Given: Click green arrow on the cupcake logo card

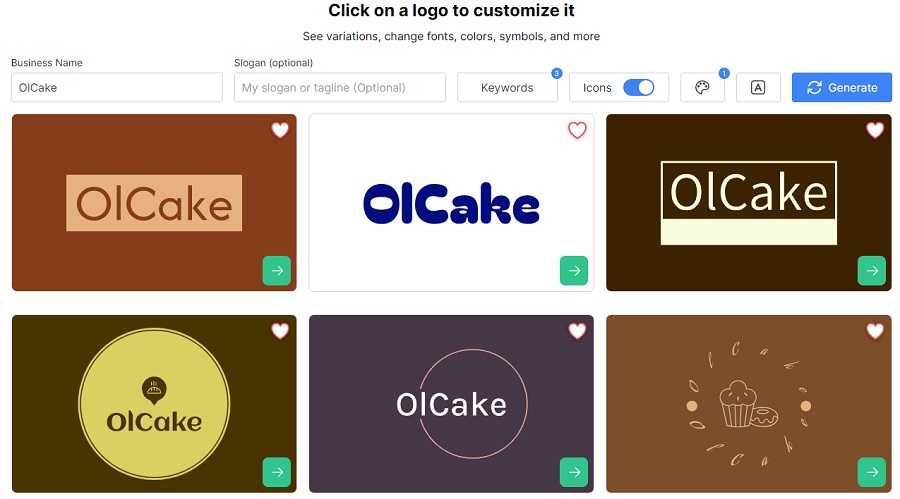Looking at the screenshot, I should pos(872,472).
